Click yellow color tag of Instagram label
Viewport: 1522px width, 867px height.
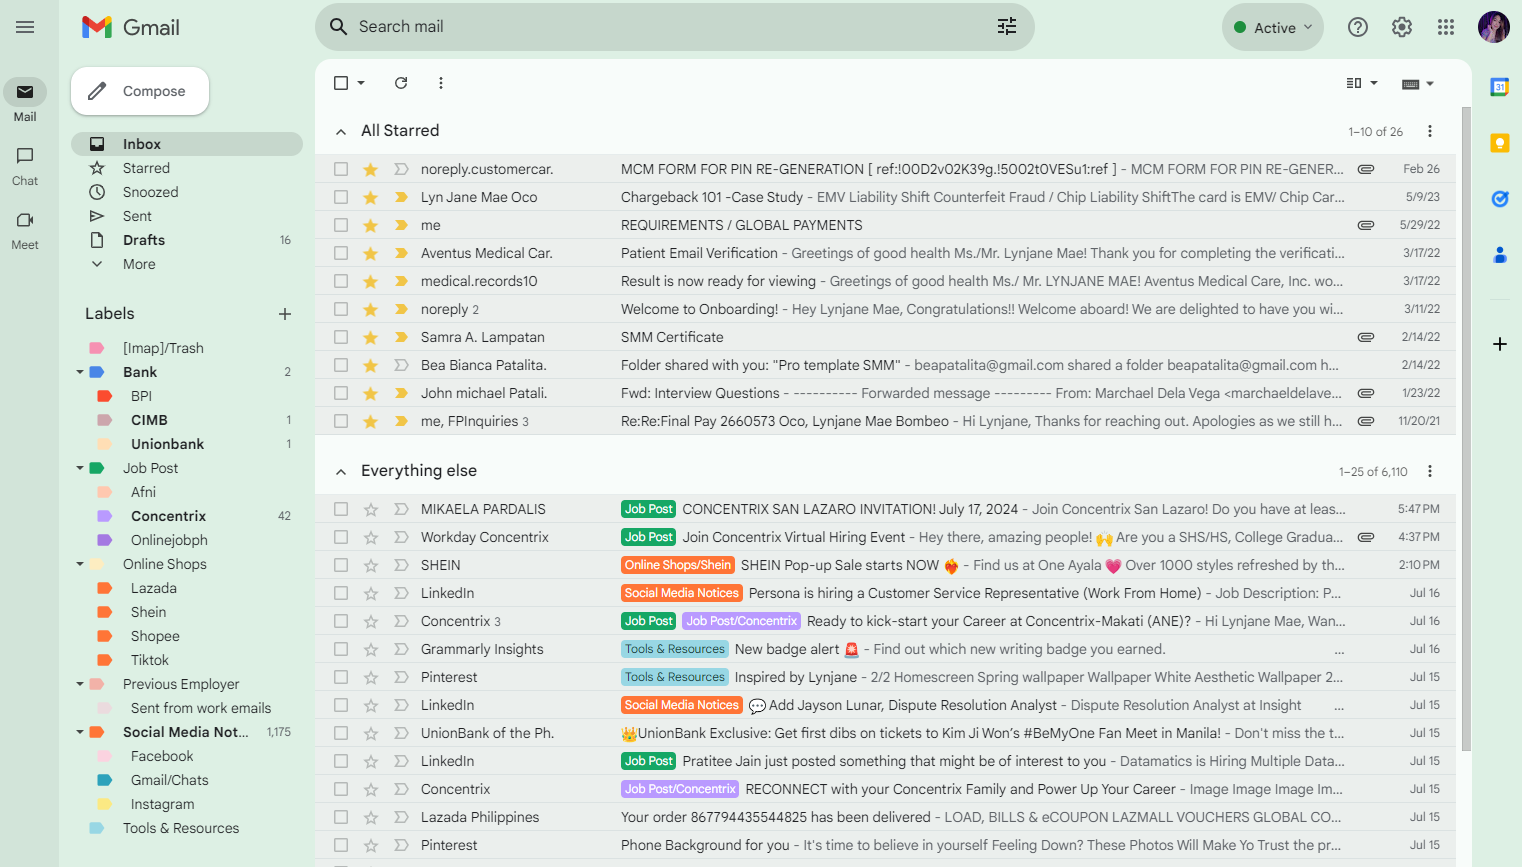coord(104,804)
